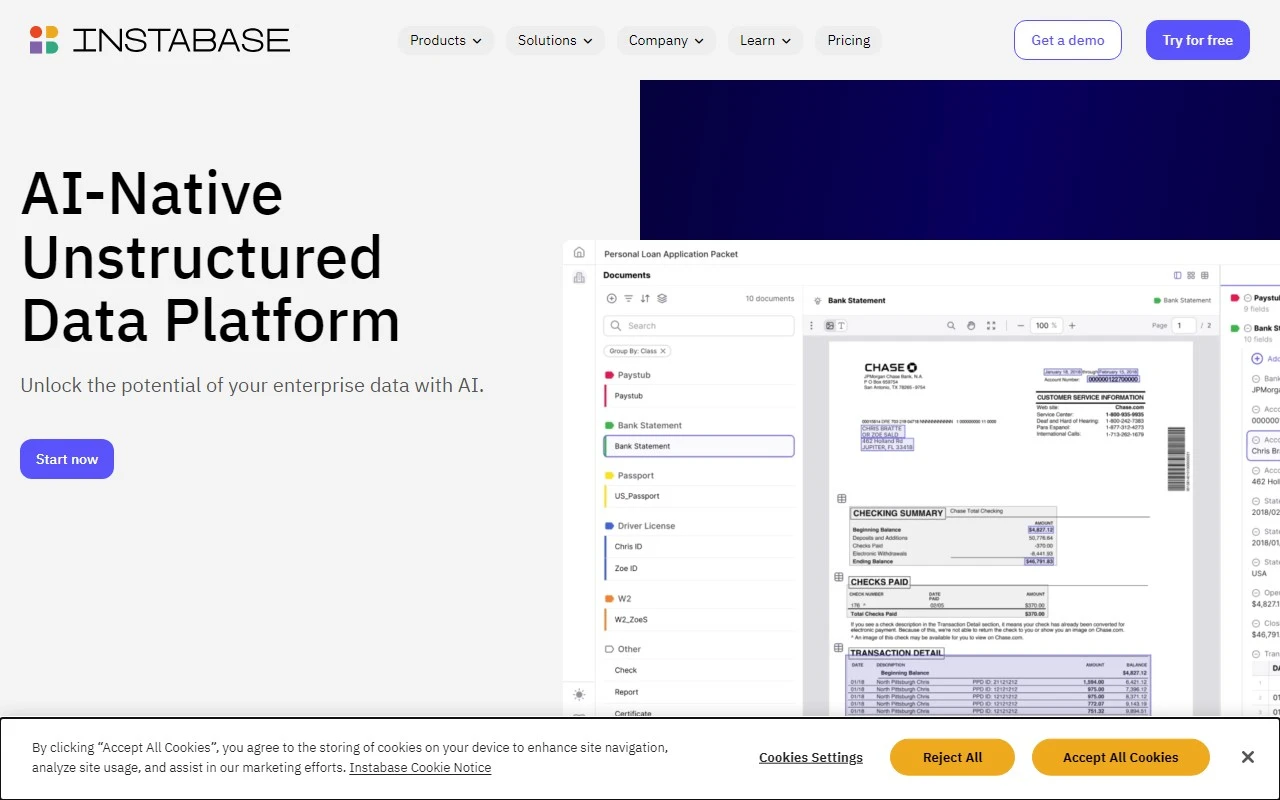The height and width of the screenshot is (800, 1280).
Task: Click the Instabase logo
Action: 160,40
